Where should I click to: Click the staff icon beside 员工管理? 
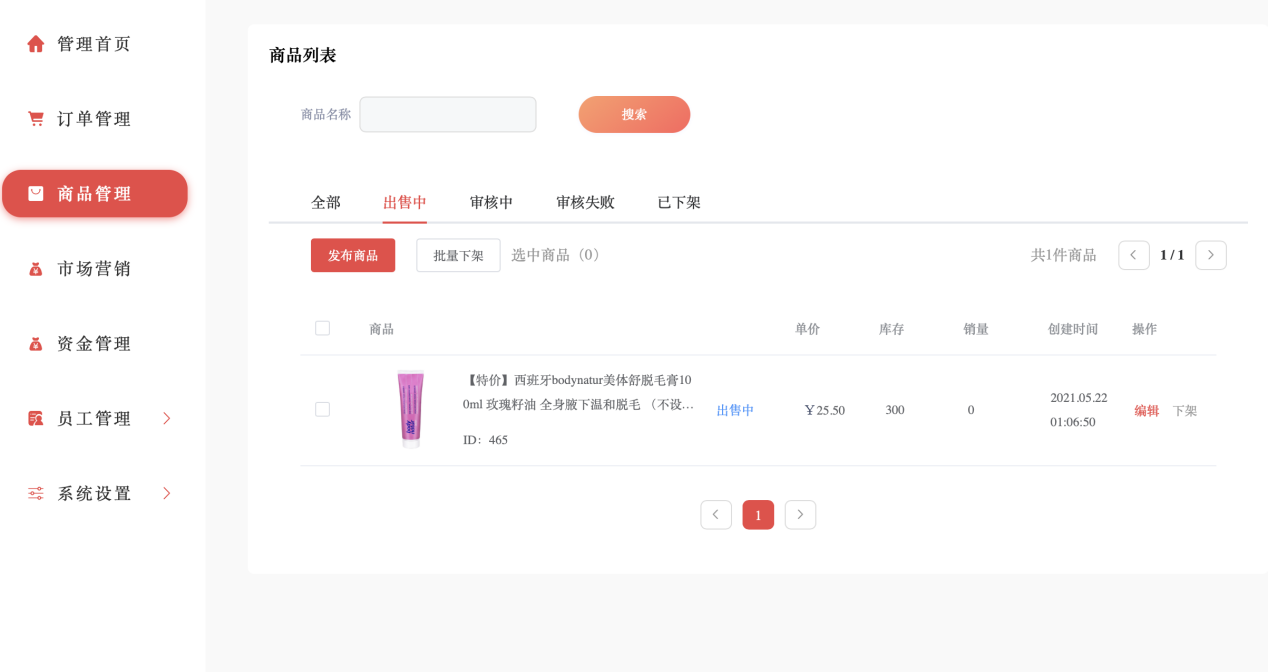[36, 419]
